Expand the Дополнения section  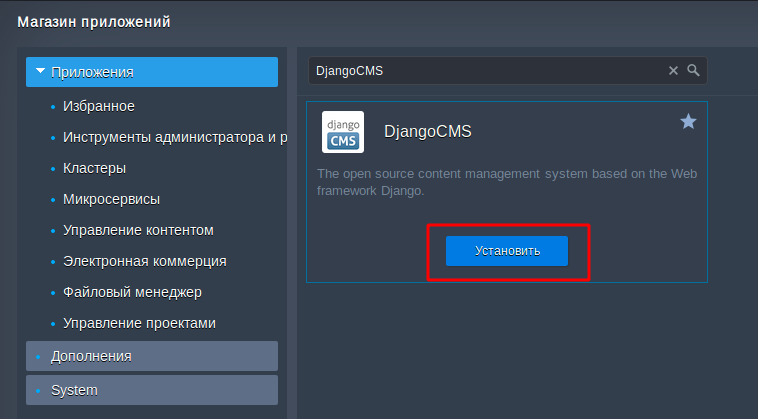152,356
